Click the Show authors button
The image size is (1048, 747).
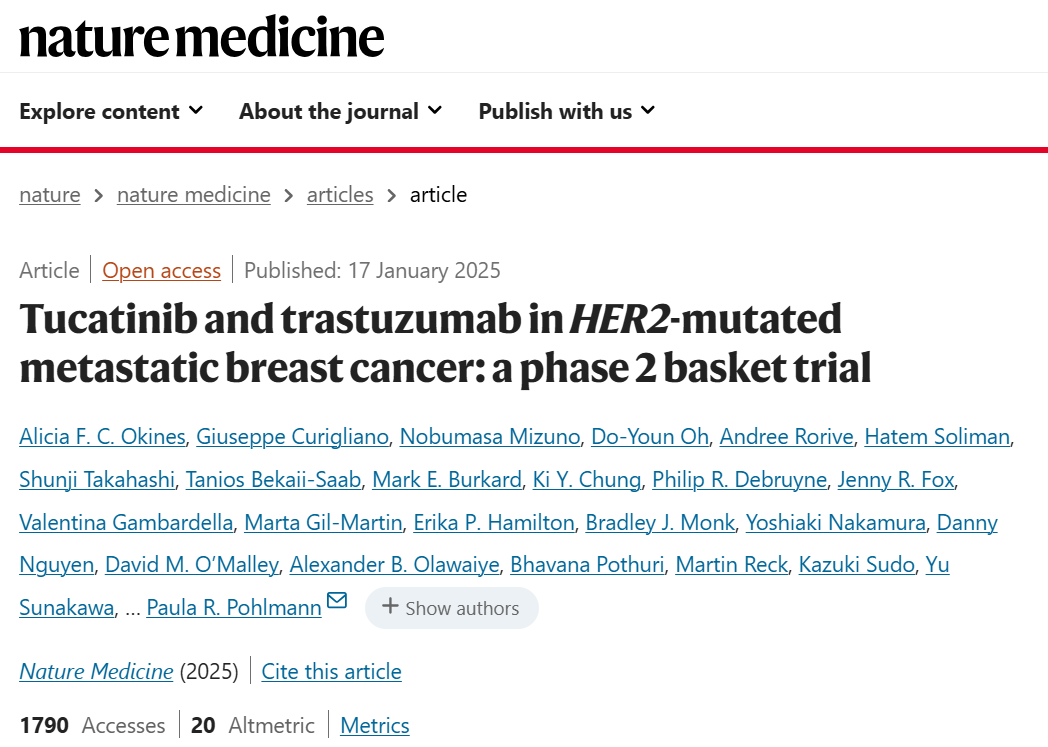click(452, 608)
